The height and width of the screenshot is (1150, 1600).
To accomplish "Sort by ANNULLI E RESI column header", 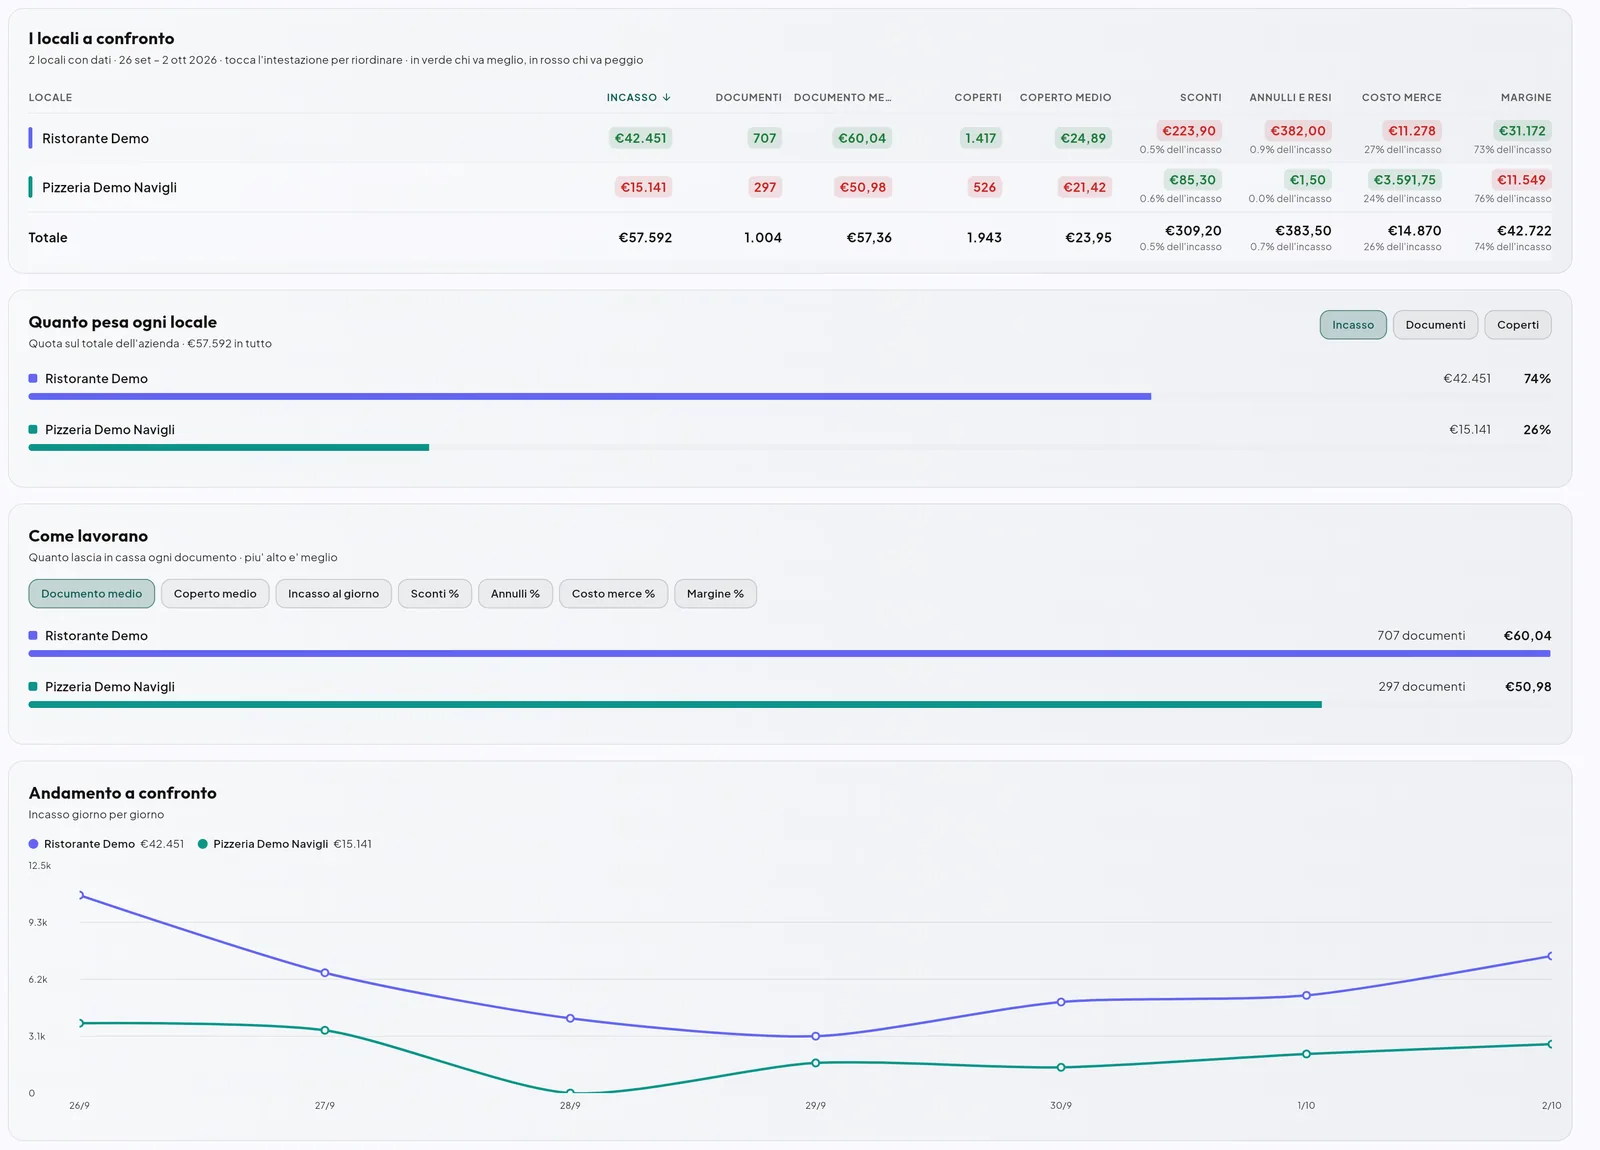I will pos(1290,97).
